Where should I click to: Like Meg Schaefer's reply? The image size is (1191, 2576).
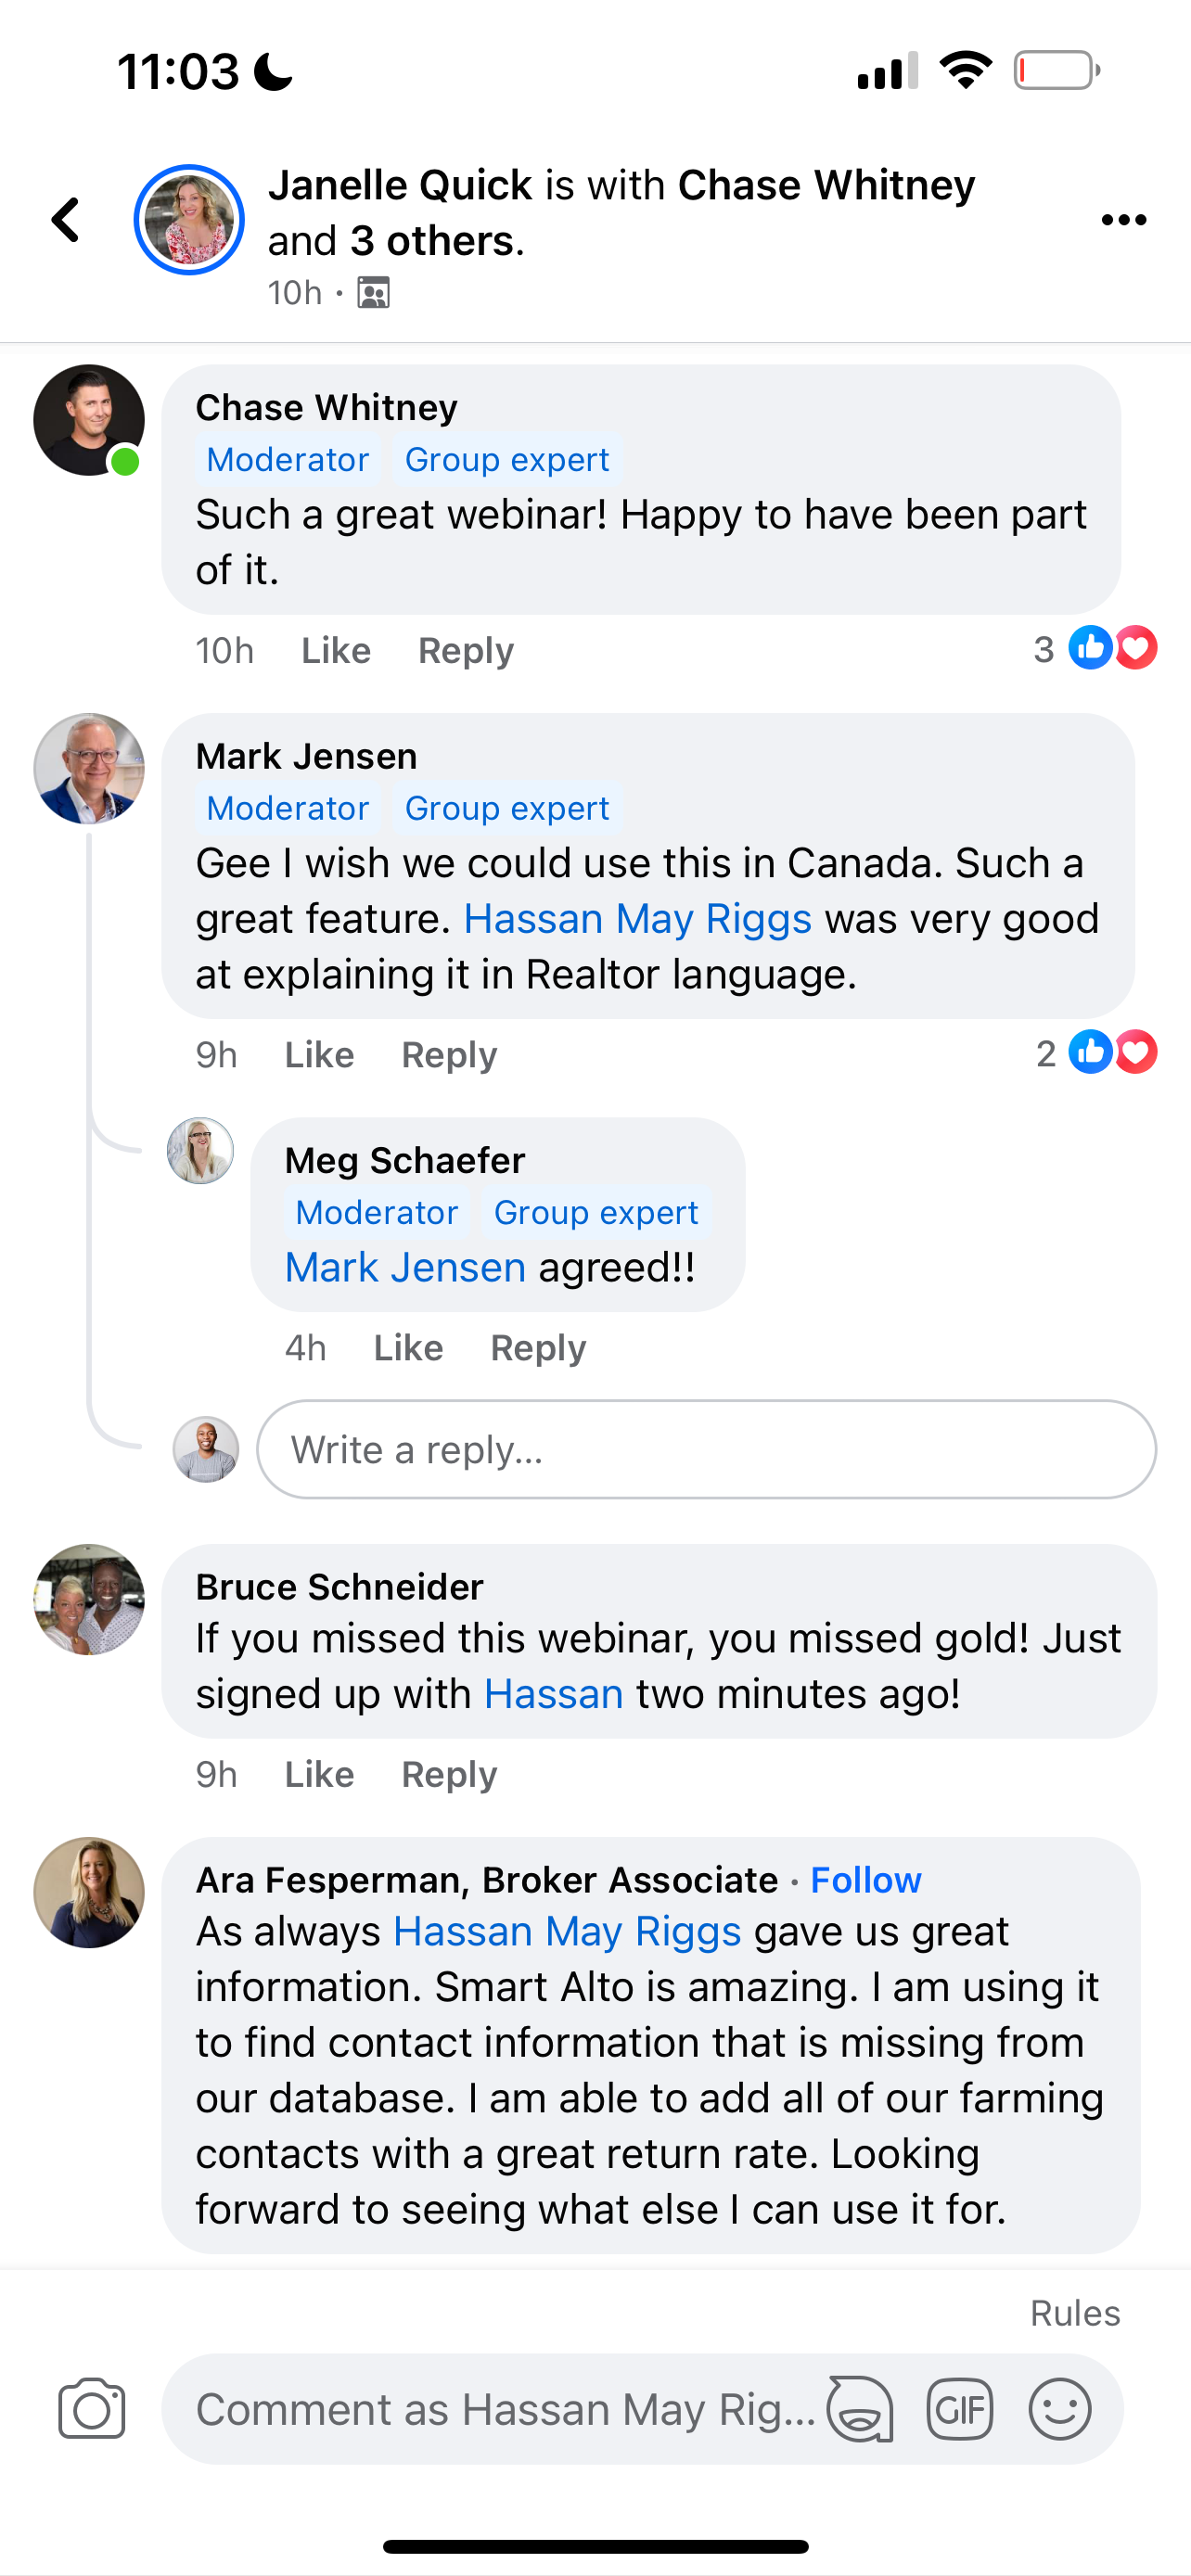tap(408, 1348)
